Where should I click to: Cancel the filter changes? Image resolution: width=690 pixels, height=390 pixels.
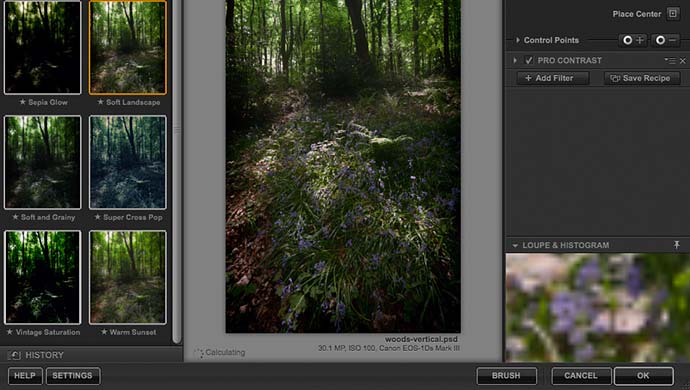(x=581, y=375)
